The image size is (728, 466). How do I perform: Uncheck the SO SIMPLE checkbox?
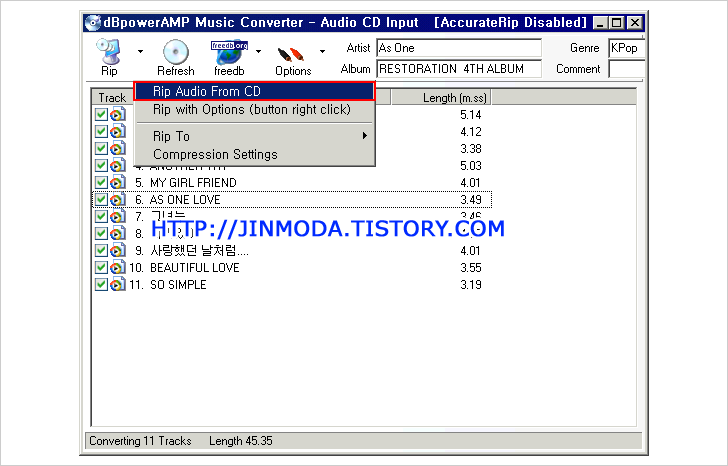101,285
